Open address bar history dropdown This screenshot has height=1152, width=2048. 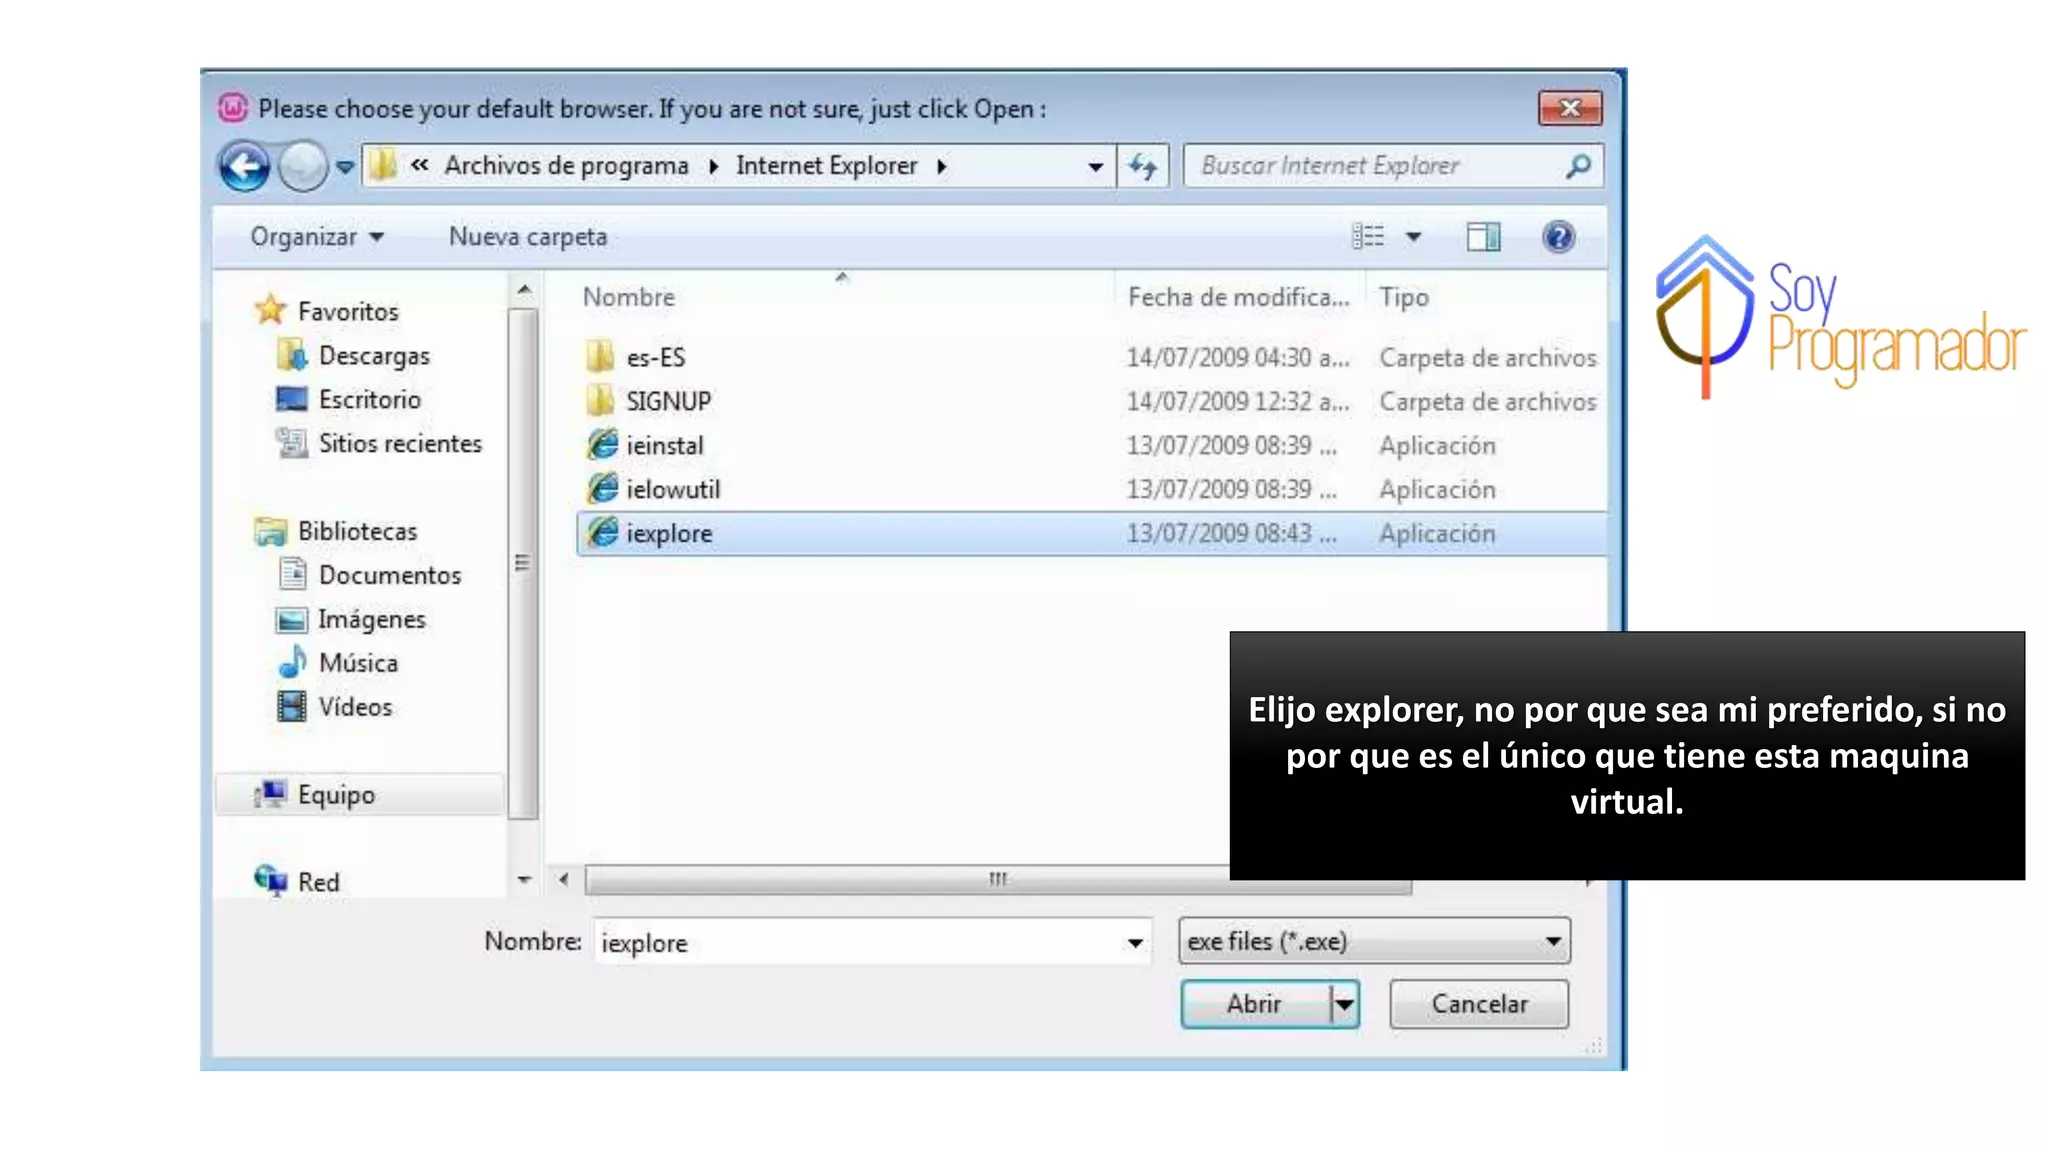tap(1096, 167)
